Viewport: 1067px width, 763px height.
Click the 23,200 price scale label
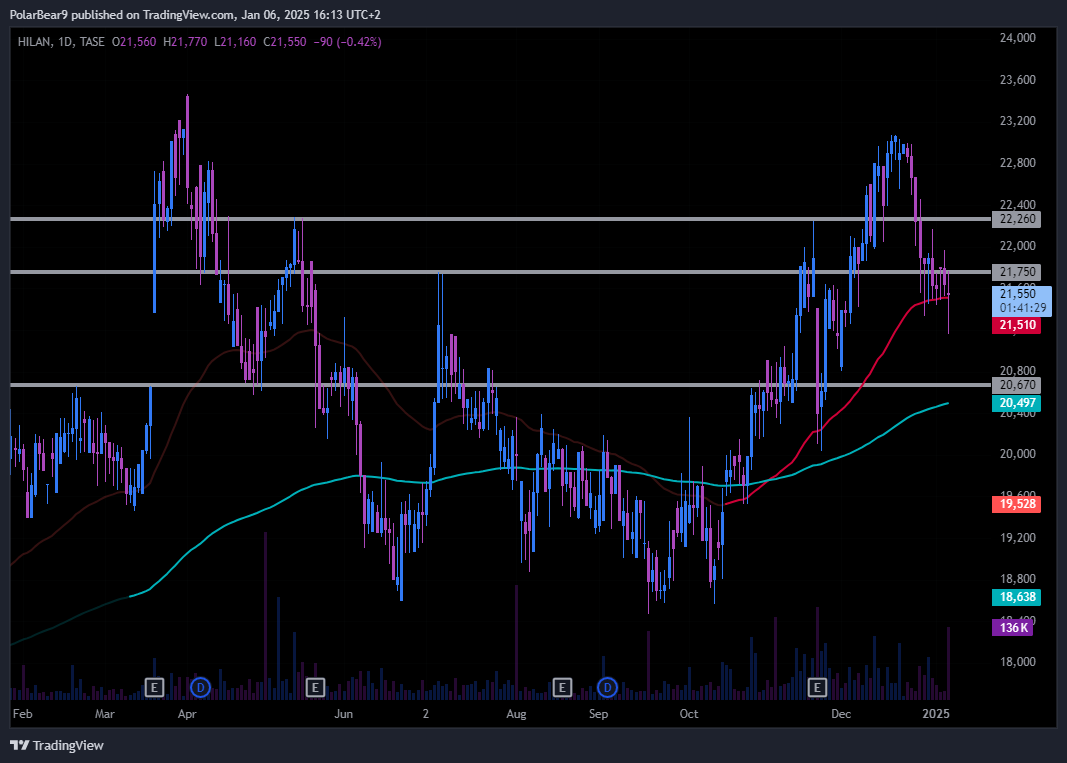tap(1017, 121)
